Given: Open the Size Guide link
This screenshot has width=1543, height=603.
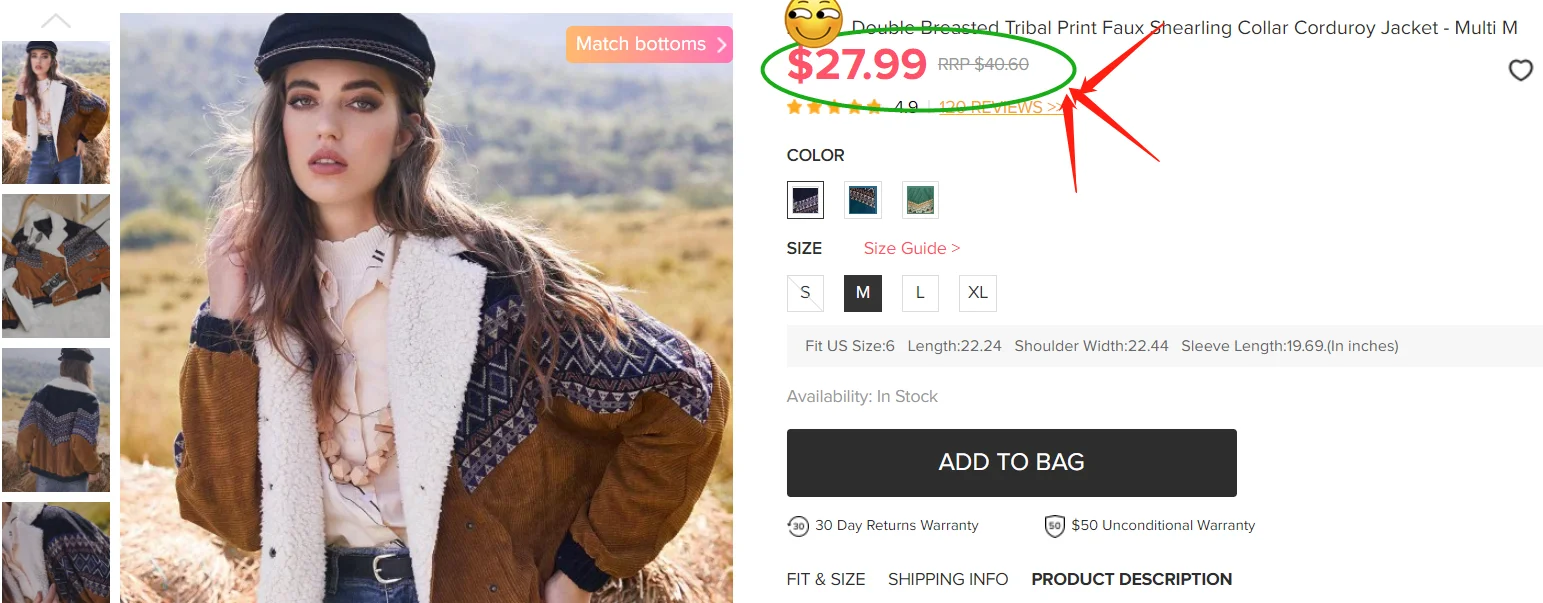Looking at the screenshot, I should coord(911,248).
